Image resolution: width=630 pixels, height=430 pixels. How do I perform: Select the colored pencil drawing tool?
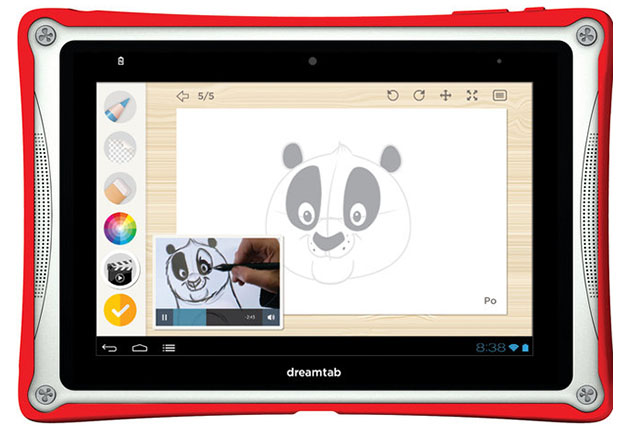(x=120, y=107)
